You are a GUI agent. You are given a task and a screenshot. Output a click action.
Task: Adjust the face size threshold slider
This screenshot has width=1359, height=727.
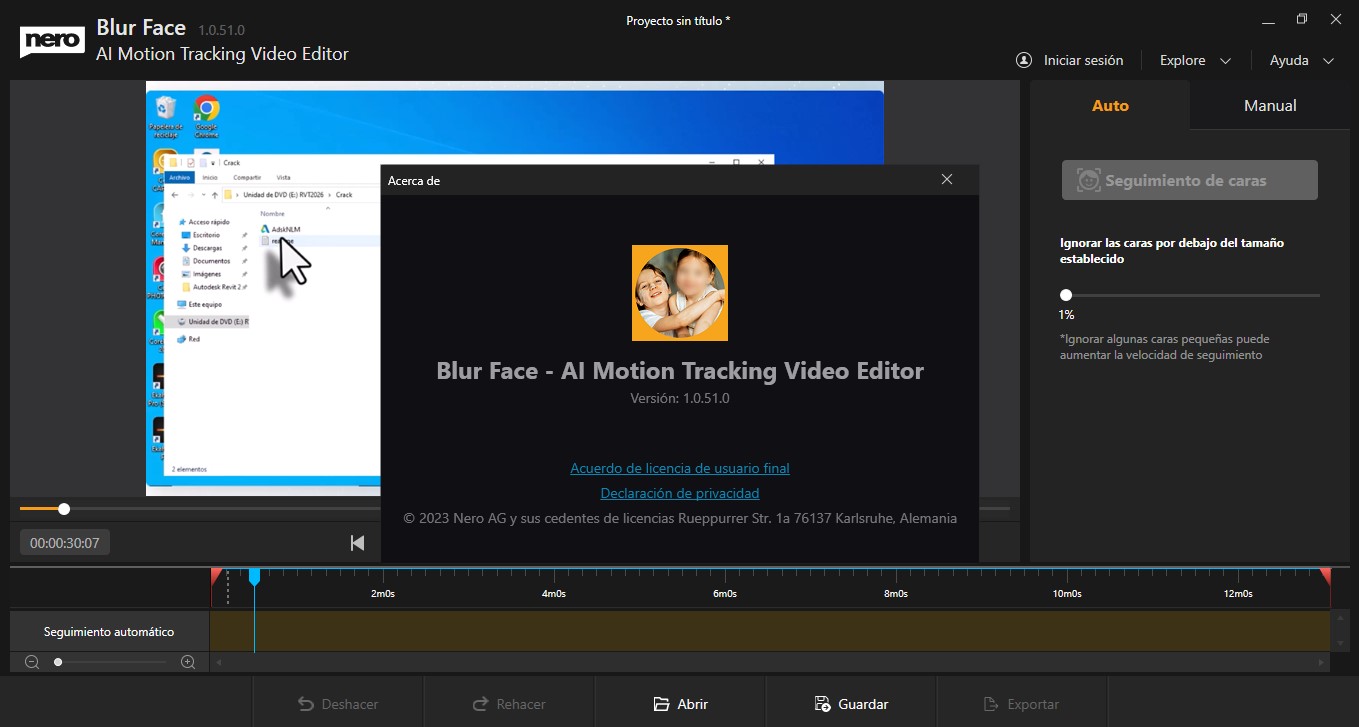(1066, 295)
